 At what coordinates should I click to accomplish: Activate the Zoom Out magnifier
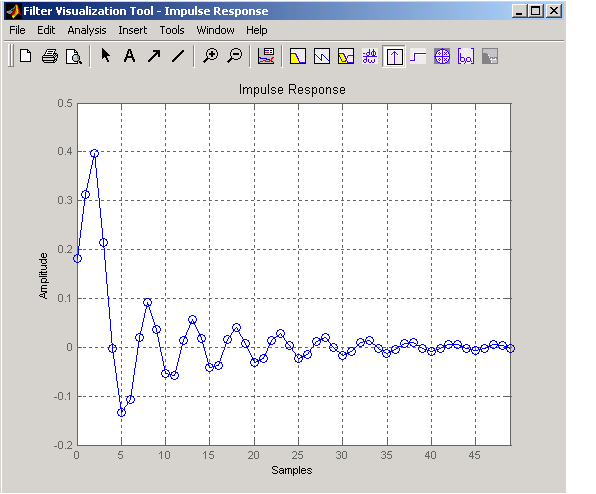(x=235, y=56)
